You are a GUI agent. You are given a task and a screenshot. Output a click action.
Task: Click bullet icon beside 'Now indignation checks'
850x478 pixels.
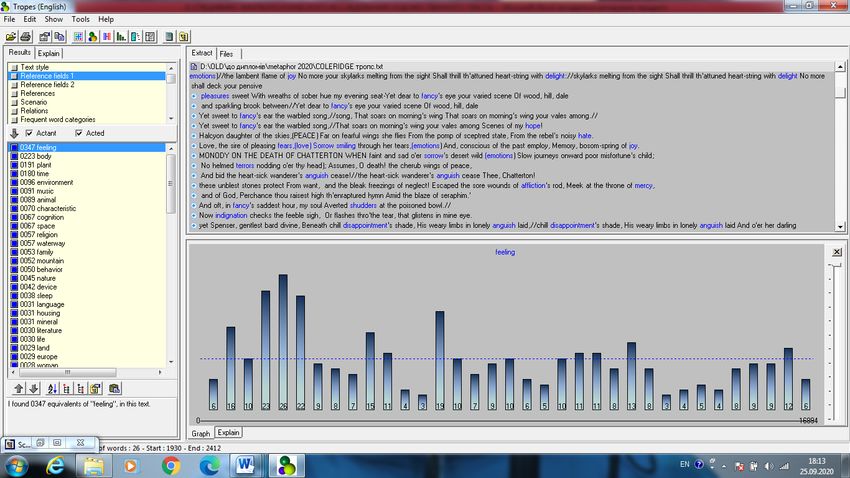pos(194,216)
